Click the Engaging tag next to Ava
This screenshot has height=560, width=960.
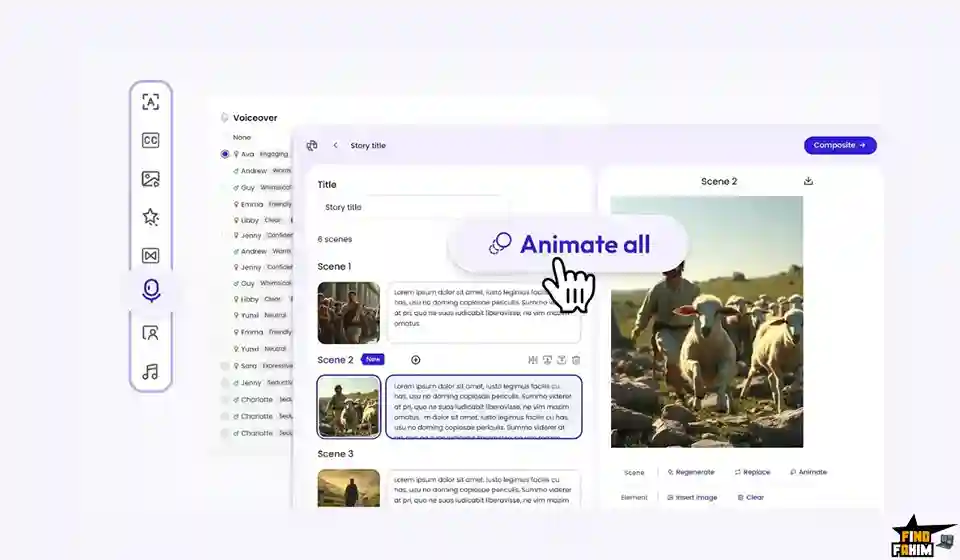(x=274, y=154)
